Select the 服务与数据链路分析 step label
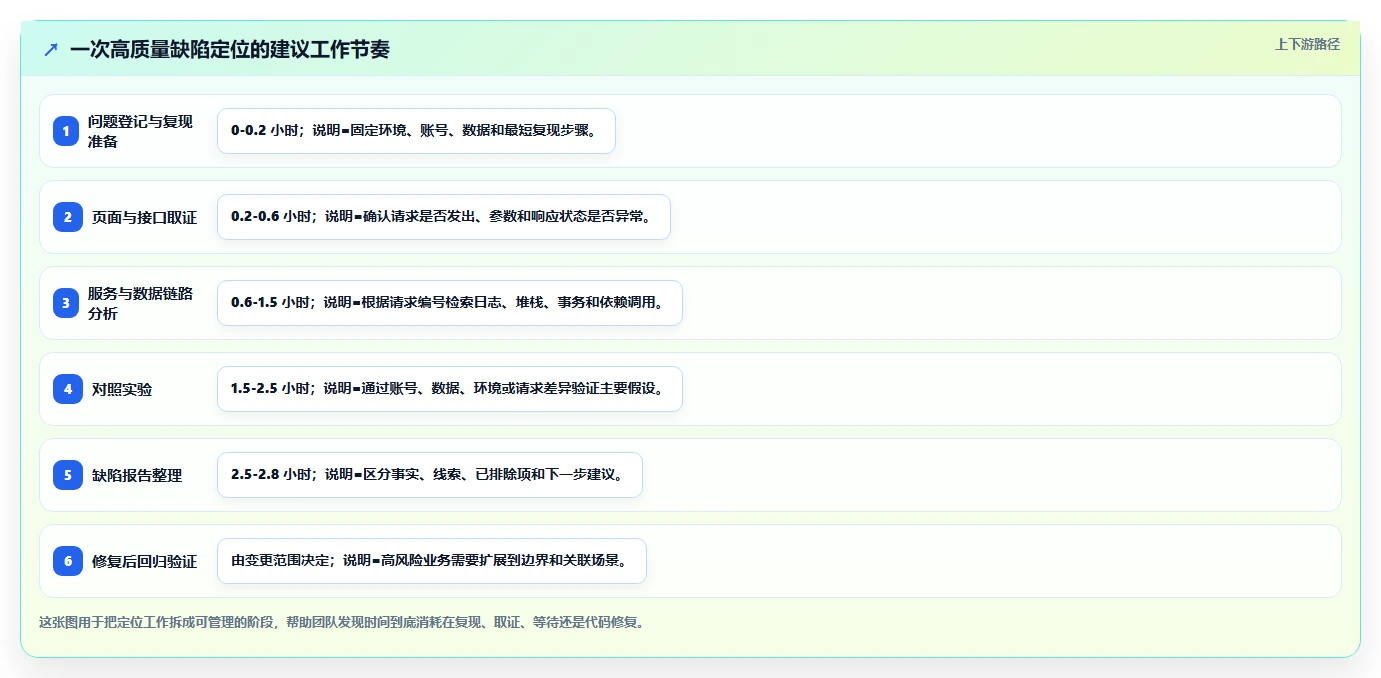Image resolution: width=1381 pixels, height=678 pixels. coord(141,303)
